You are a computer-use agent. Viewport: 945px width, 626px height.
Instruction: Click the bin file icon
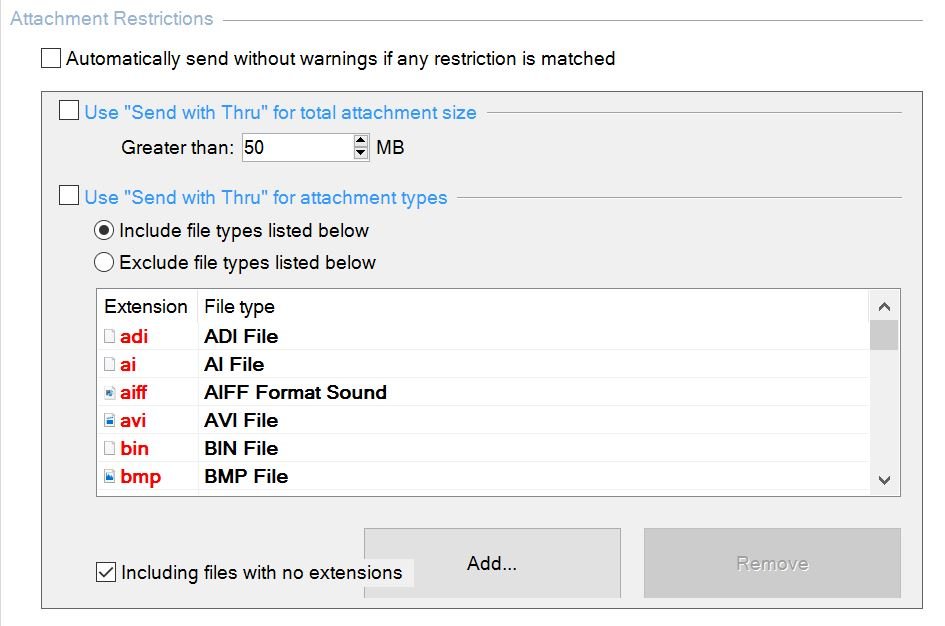tap(109, 448)
